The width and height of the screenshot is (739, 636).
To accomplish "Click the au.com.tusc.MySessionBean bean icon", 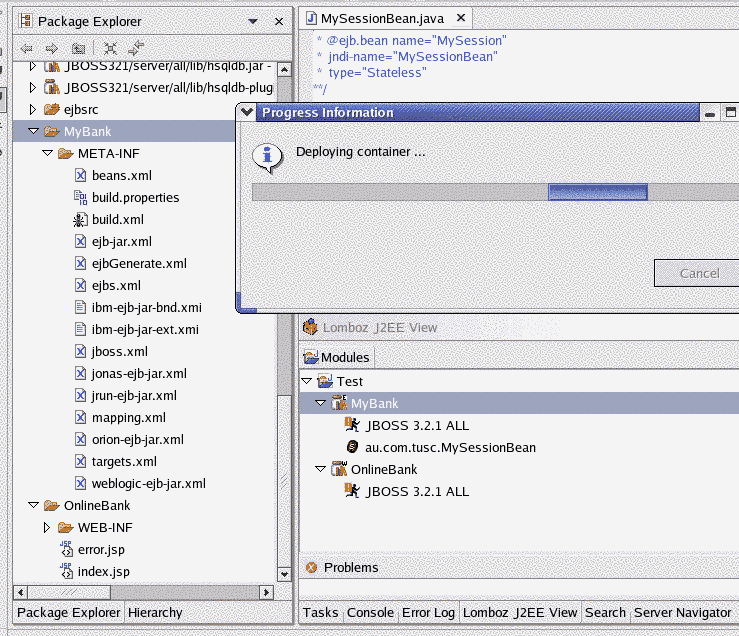I will (x=351, y=448).
